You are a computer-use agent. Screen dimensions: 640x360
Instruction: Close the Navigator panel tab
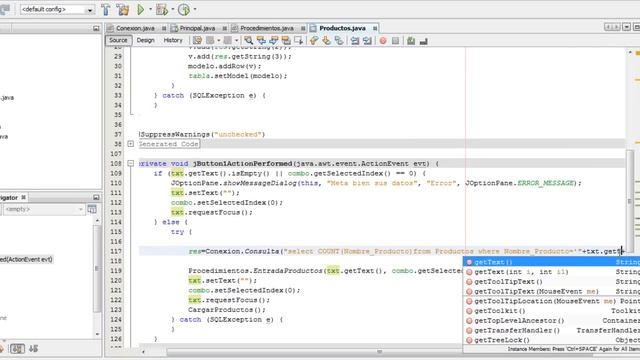(23, 198)
